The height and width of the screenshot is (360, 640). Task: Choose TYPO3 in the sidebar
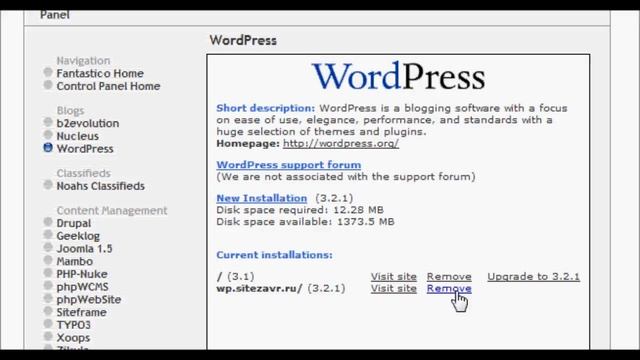coord(73,325)
